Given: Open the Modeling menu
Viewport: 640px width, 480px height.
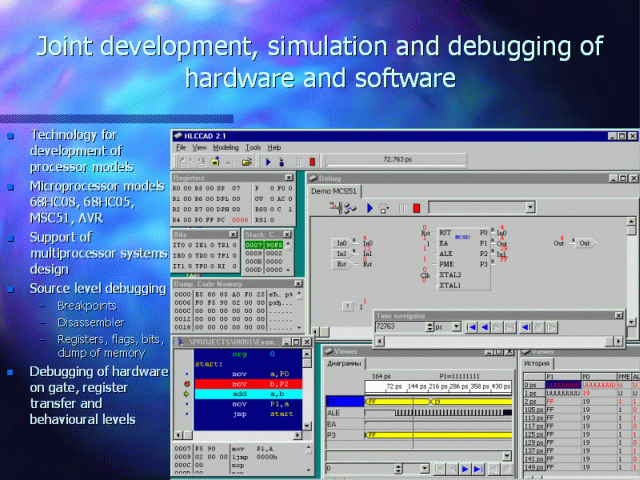Looking at the screenshot, I should [226, 147].
